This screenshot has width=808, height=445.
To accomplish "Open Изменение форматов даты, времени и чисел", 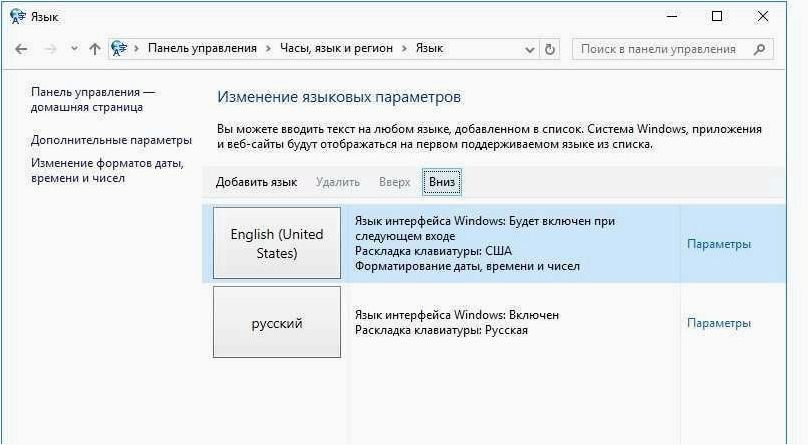I will (107, 170).
